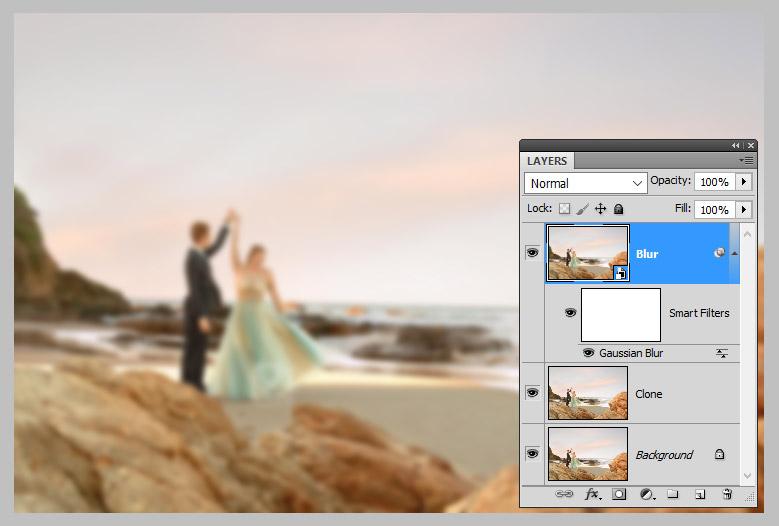Open the Layers panel options menu
Image resolution: width=779 pixels, height=526 pixels.
coord(746,160)
